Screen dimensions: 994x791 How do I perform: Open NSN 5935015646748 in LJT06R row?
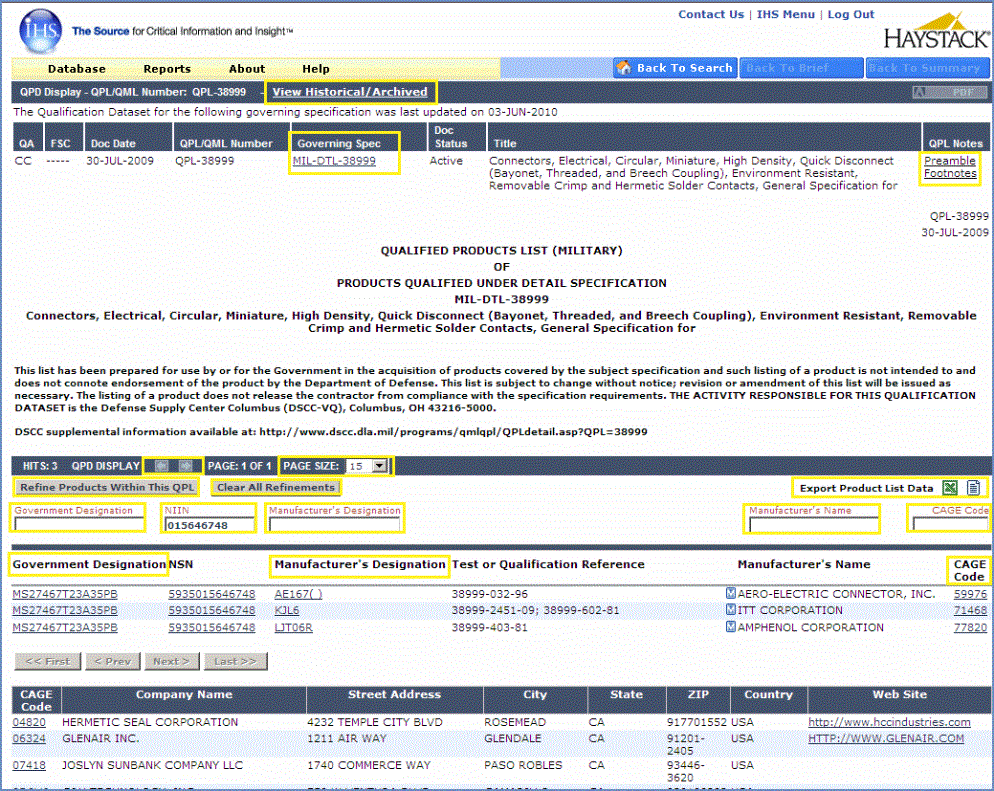pos(212,627)
